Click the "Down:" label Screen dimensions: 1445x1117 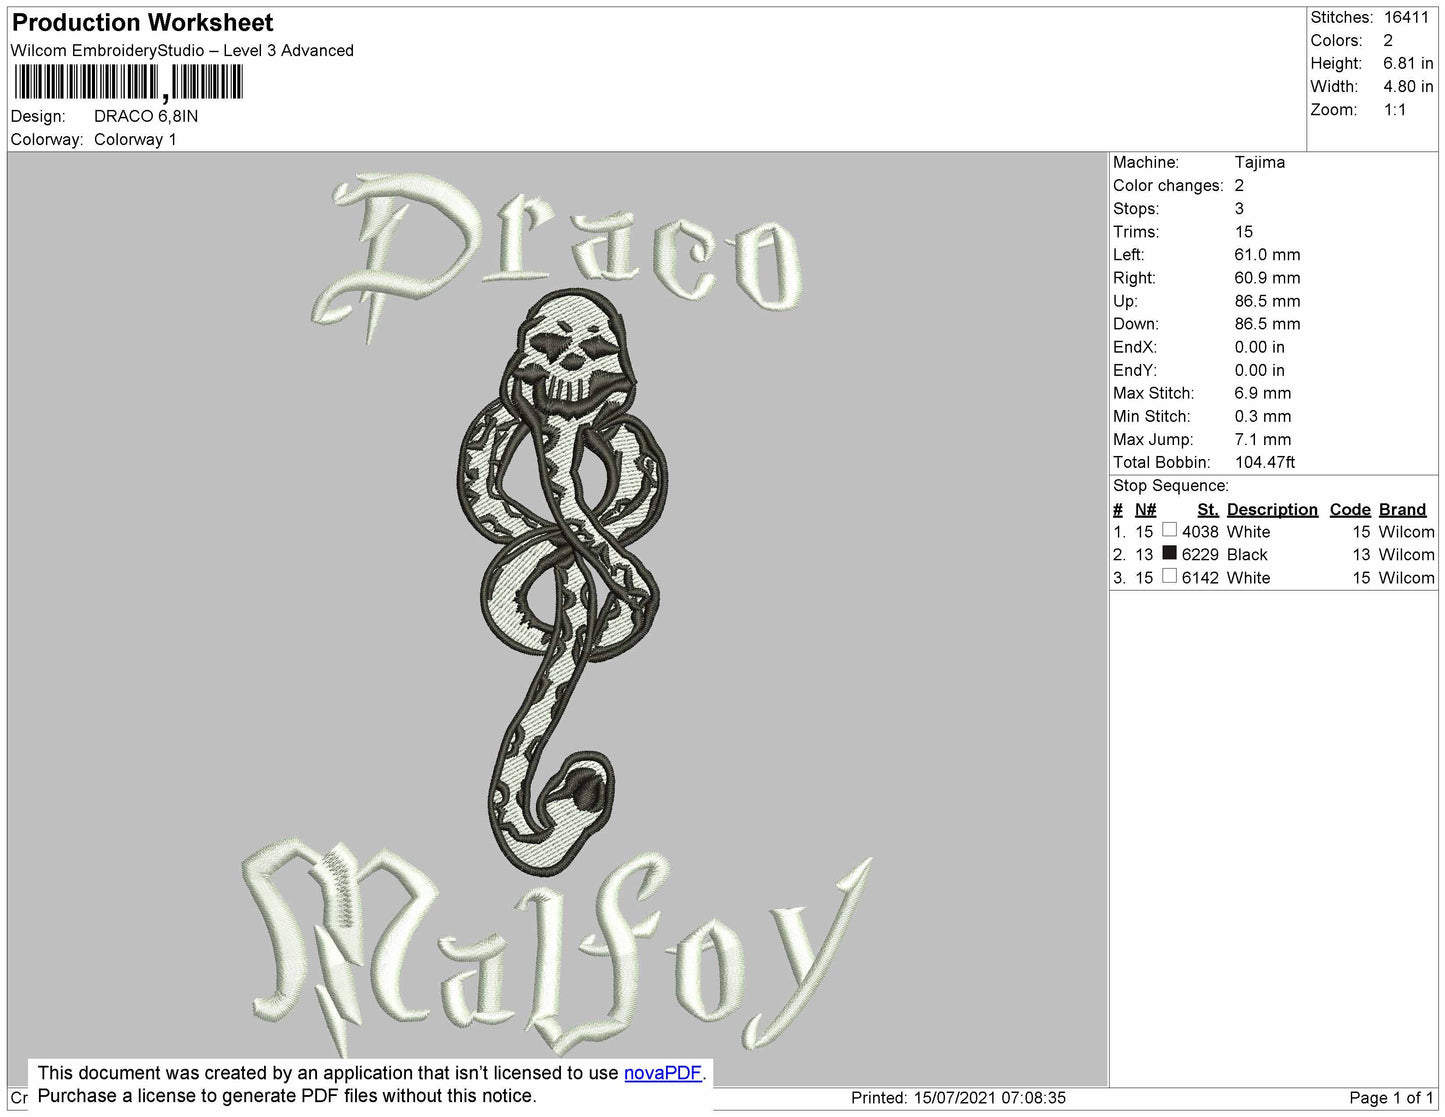click(x=1136, y=324)
